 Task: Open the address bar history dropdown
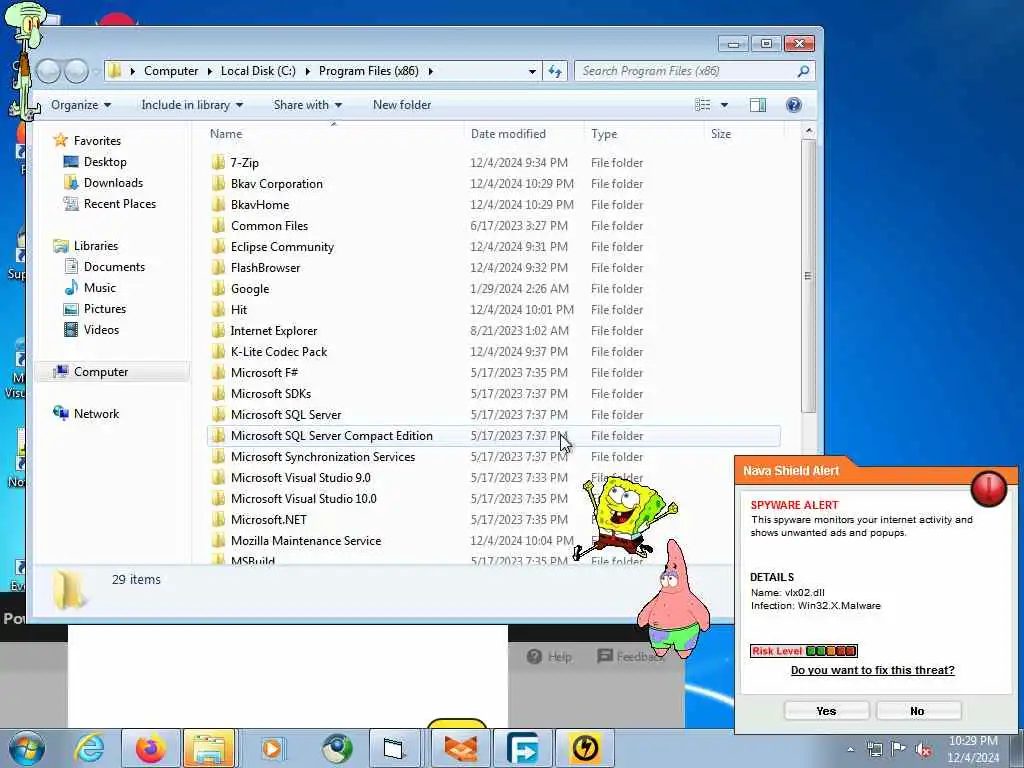(x=532, y=71)
